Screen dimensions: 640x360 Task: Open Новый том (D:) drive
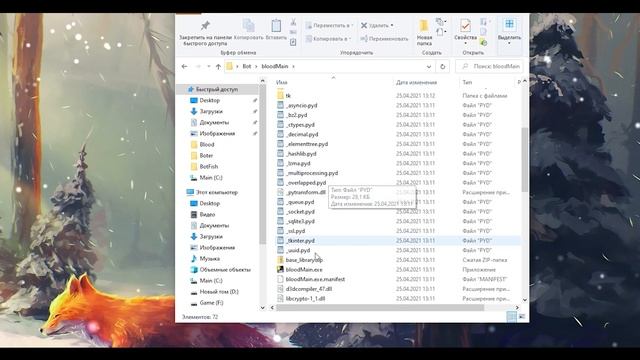(x=219, y=292)
